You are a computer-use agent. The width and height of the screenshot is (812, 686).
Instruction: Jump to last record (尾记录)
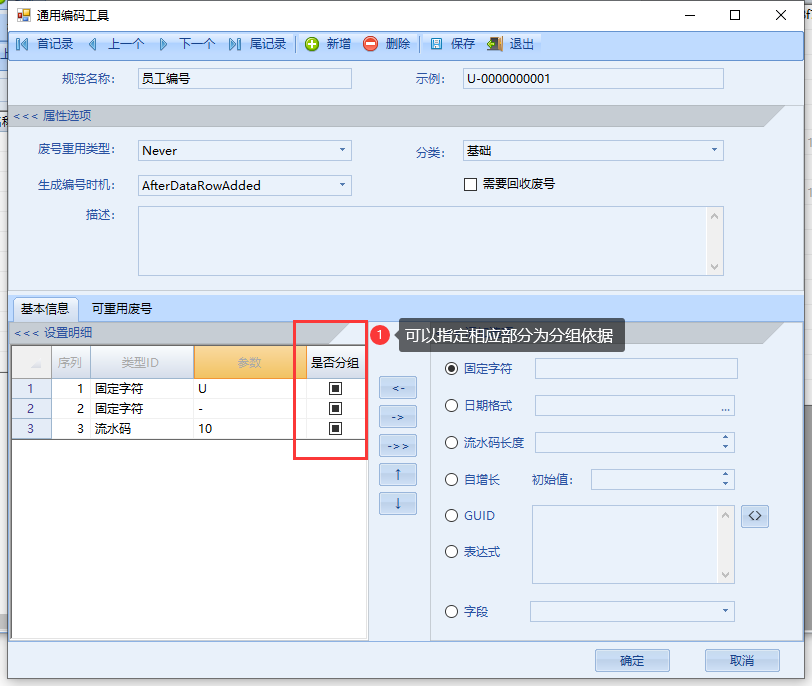point(257,44)
